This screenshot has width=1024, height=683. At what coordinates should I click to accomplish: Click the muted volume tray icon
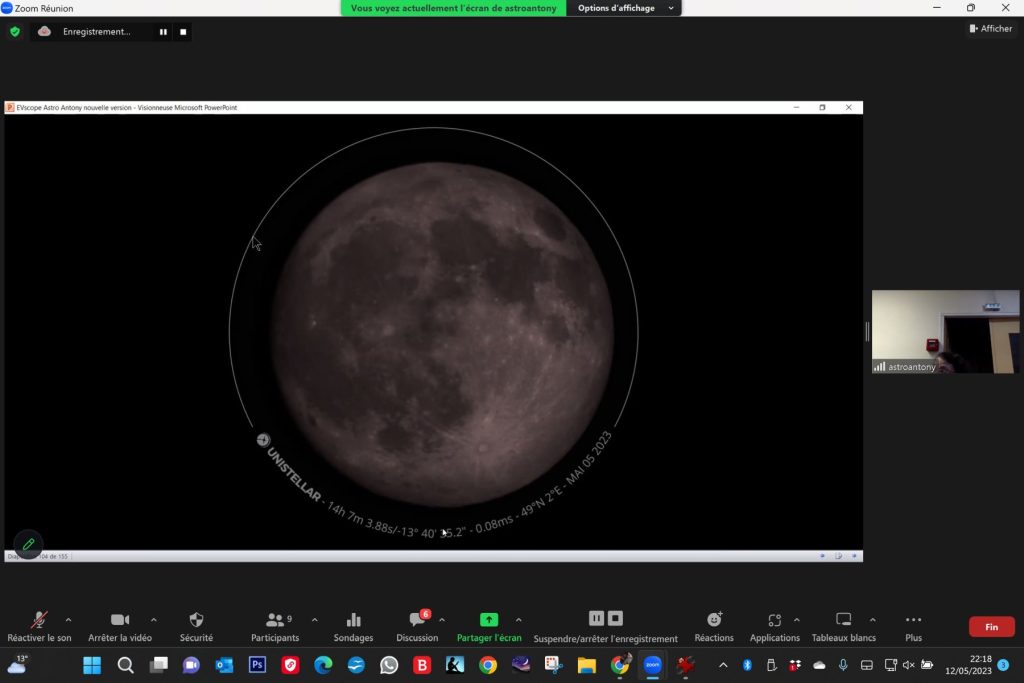[x=908, y=665]
